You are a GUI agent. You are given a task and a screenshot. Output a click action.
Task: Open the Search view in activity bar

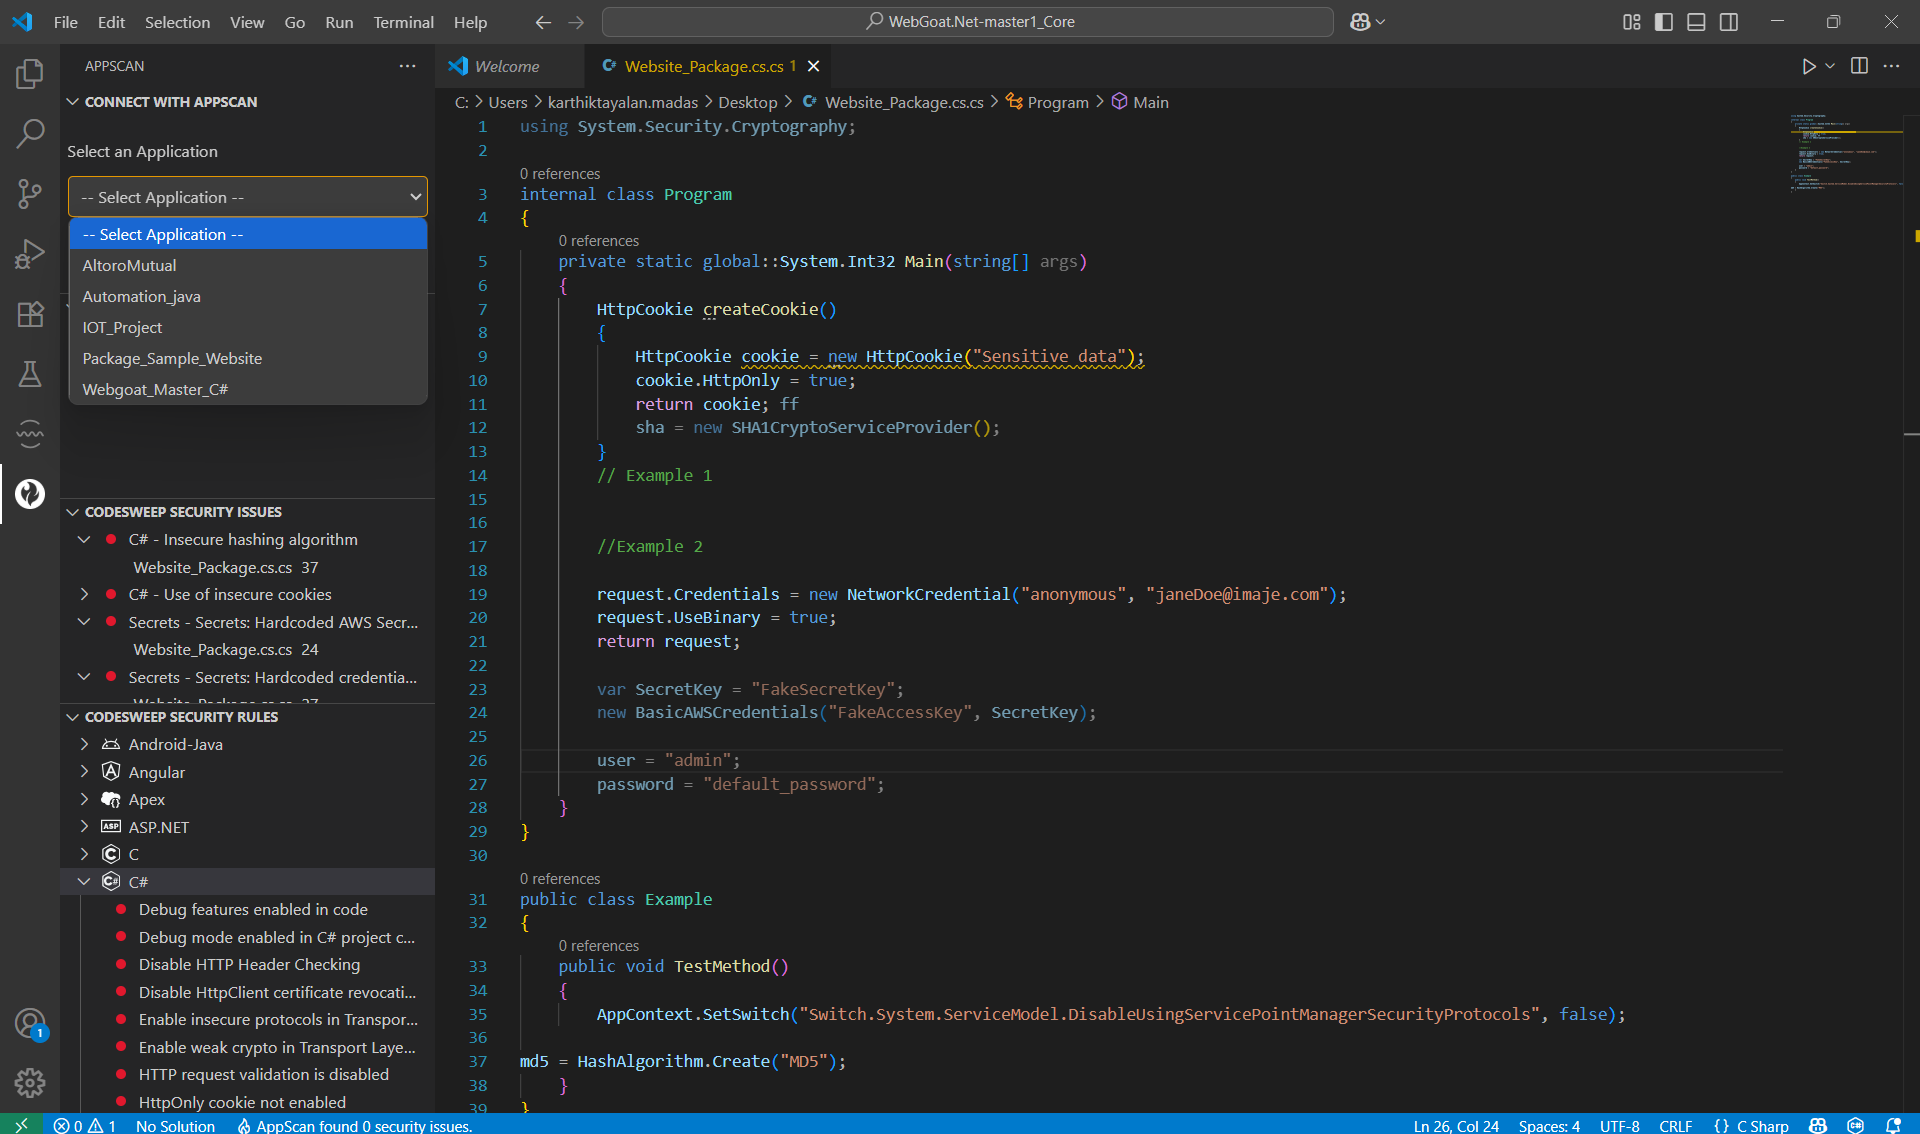coord(30,133)
